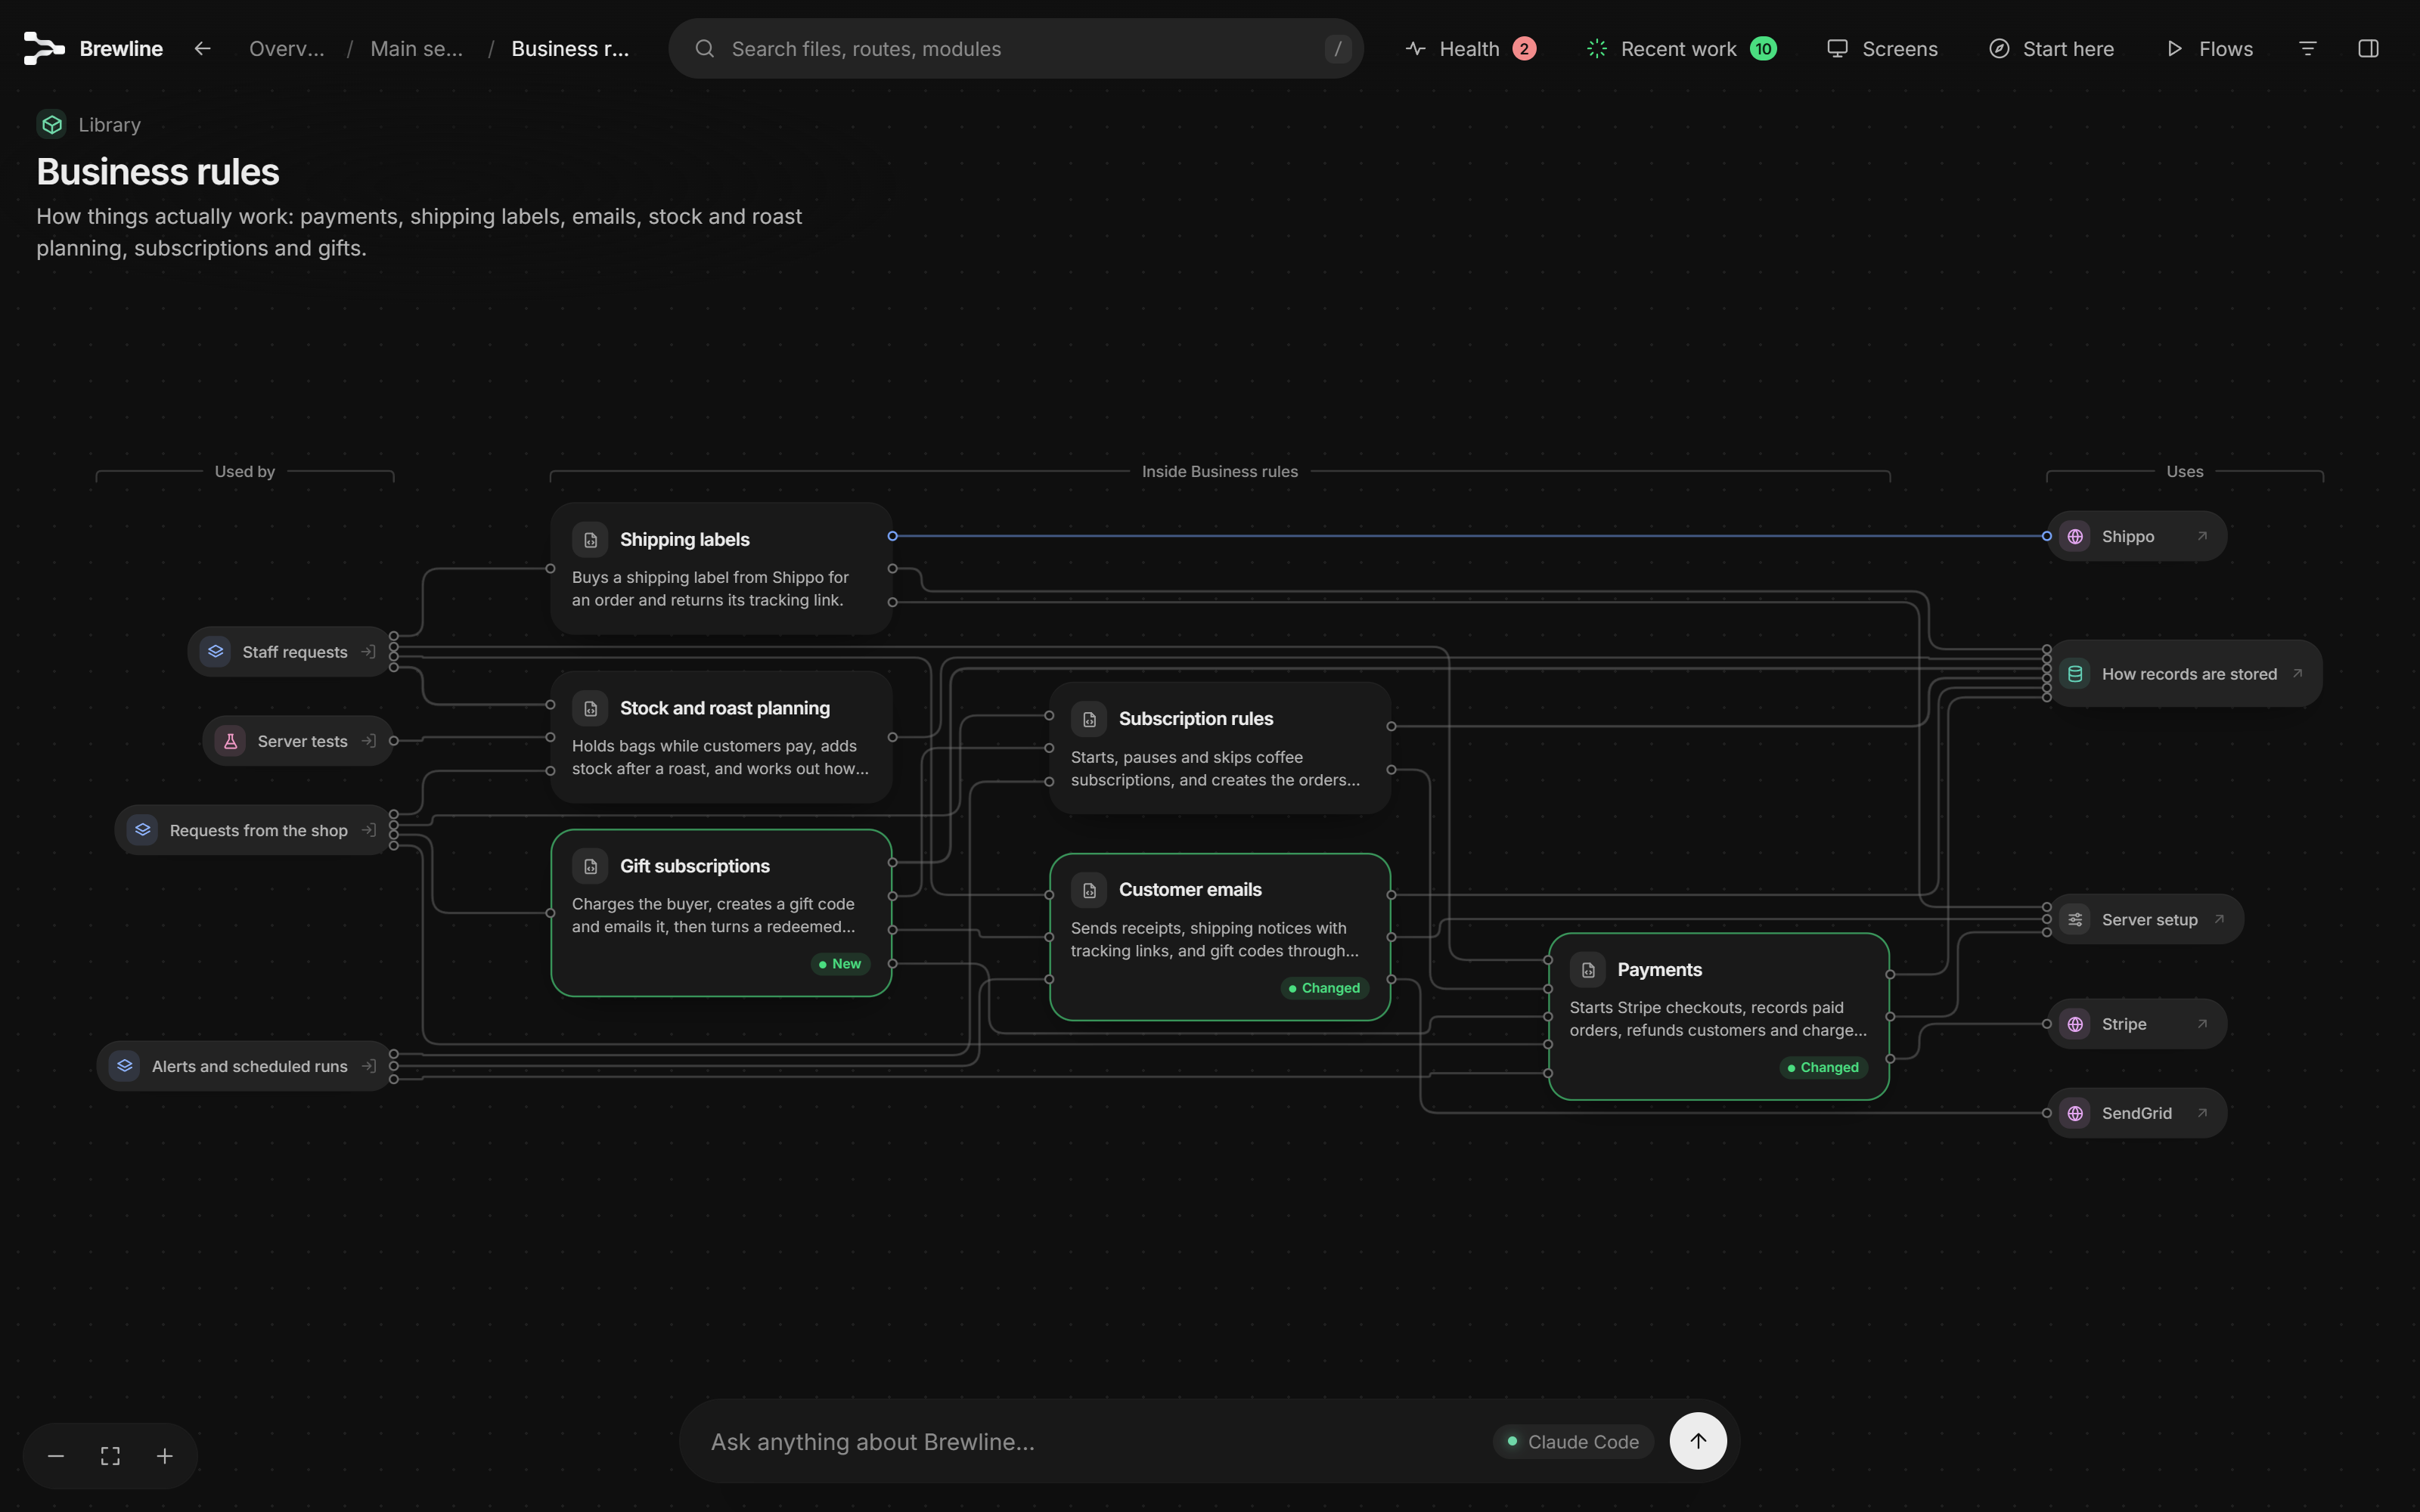Click the green Library cube icon

pyautogui.click(x=52, y=124)
